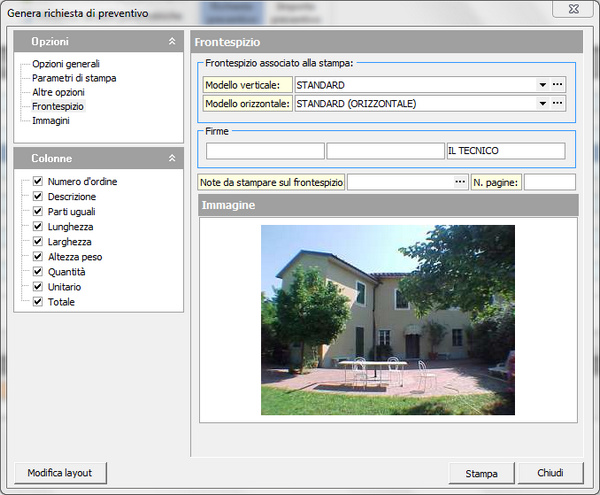Click browse button next to Modello verticale
The image size is (600, 495).
coord(558,85)
